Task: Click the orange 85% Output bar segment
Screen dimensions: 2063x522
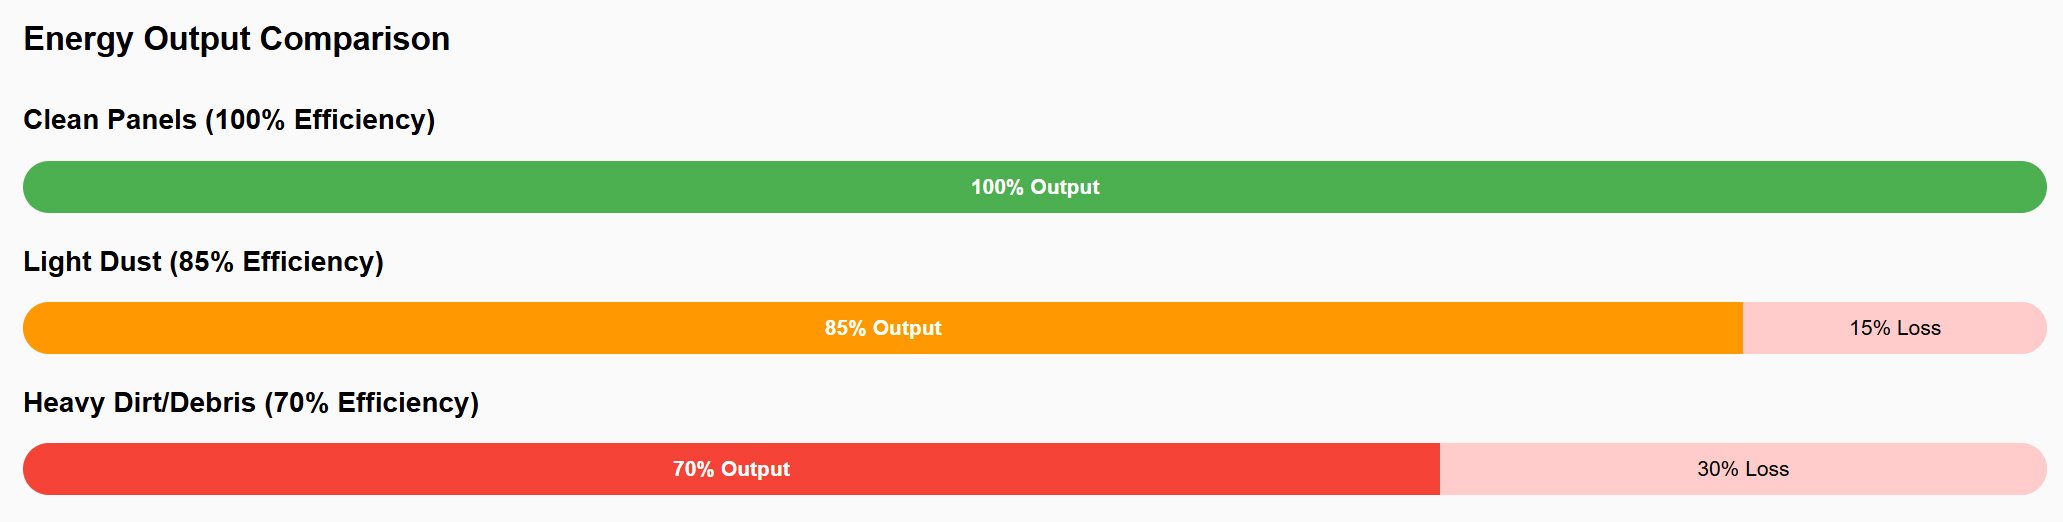Action: (x=883, y=328)
